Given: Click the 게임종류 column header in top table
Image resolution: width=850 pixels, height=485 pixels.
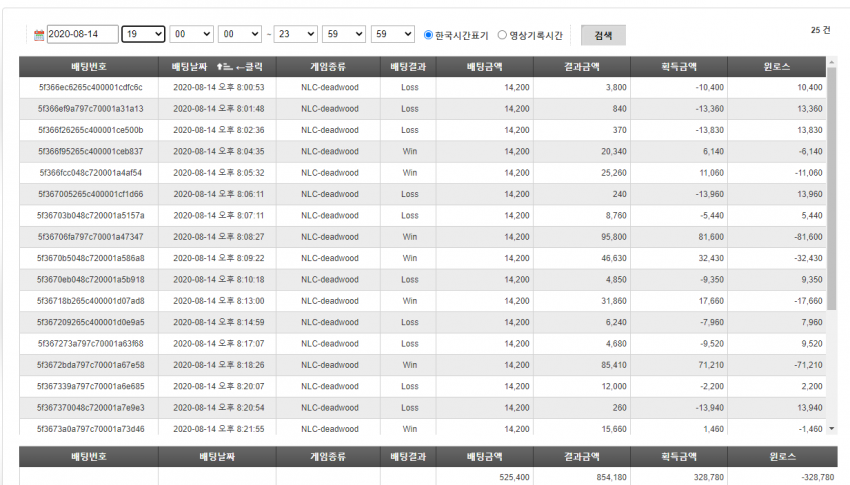Looking at the screenshot, I should (x=328, y=67).
